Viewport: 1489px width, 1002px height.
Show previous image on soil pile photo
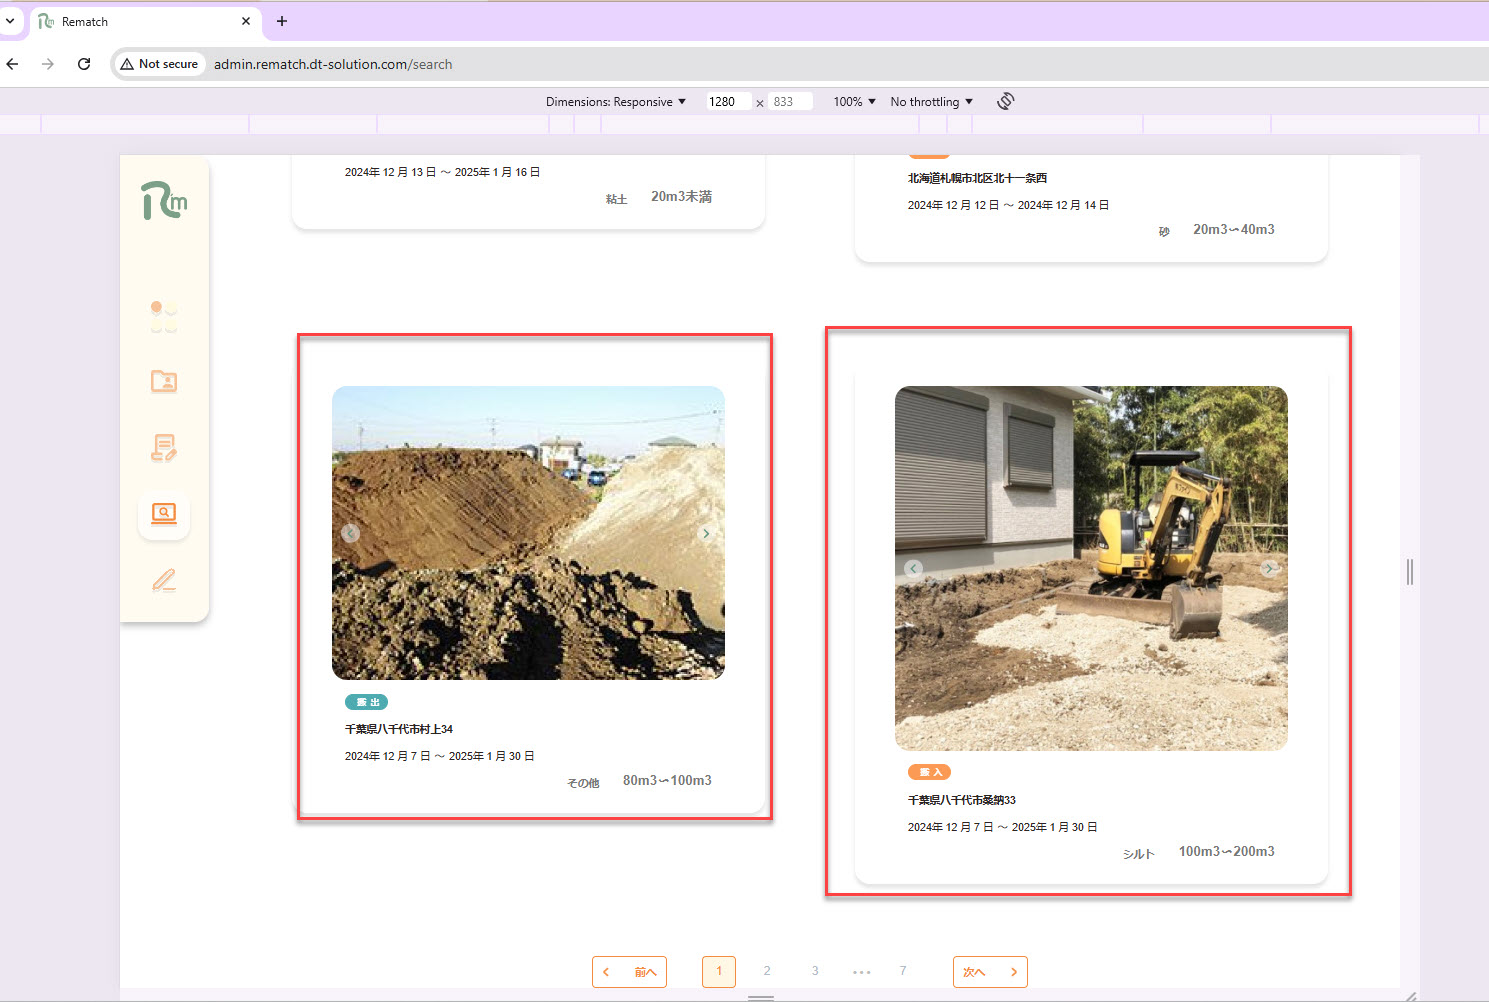point(350,534)
